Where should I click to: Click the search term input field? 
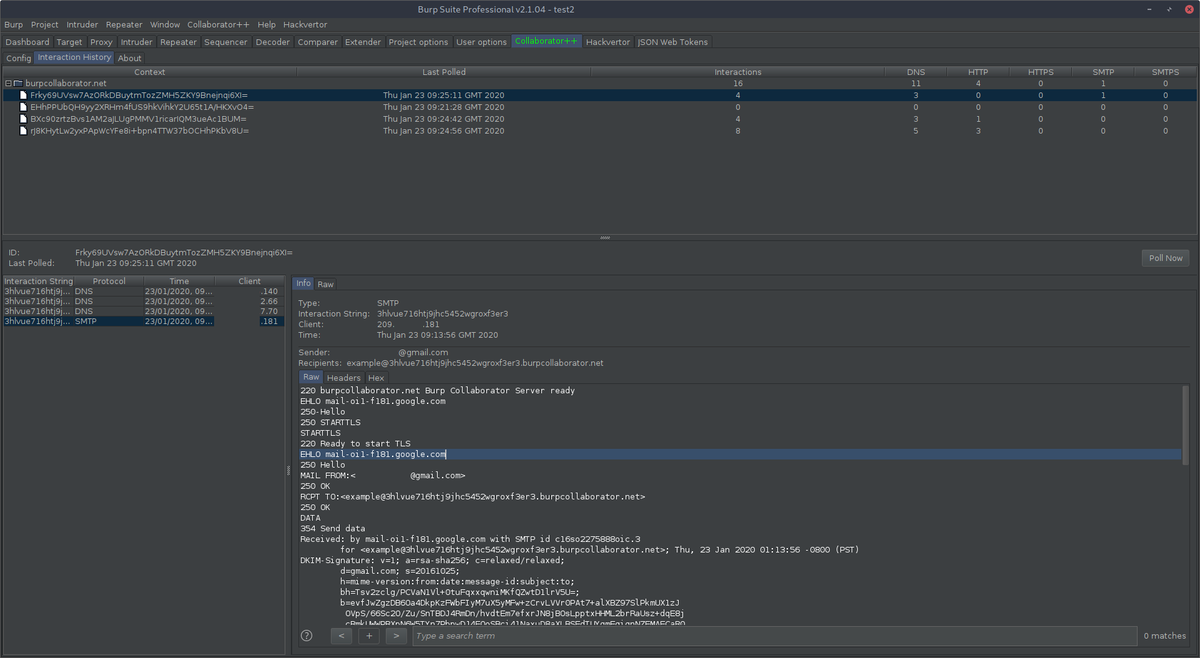(x=774, y=635)
